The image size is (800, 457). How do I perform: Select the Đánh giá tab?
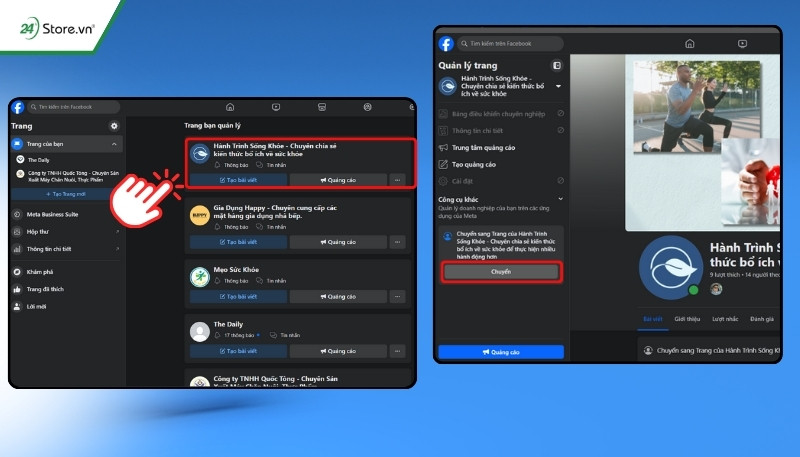pyautogui.click(x=762, y=319)
